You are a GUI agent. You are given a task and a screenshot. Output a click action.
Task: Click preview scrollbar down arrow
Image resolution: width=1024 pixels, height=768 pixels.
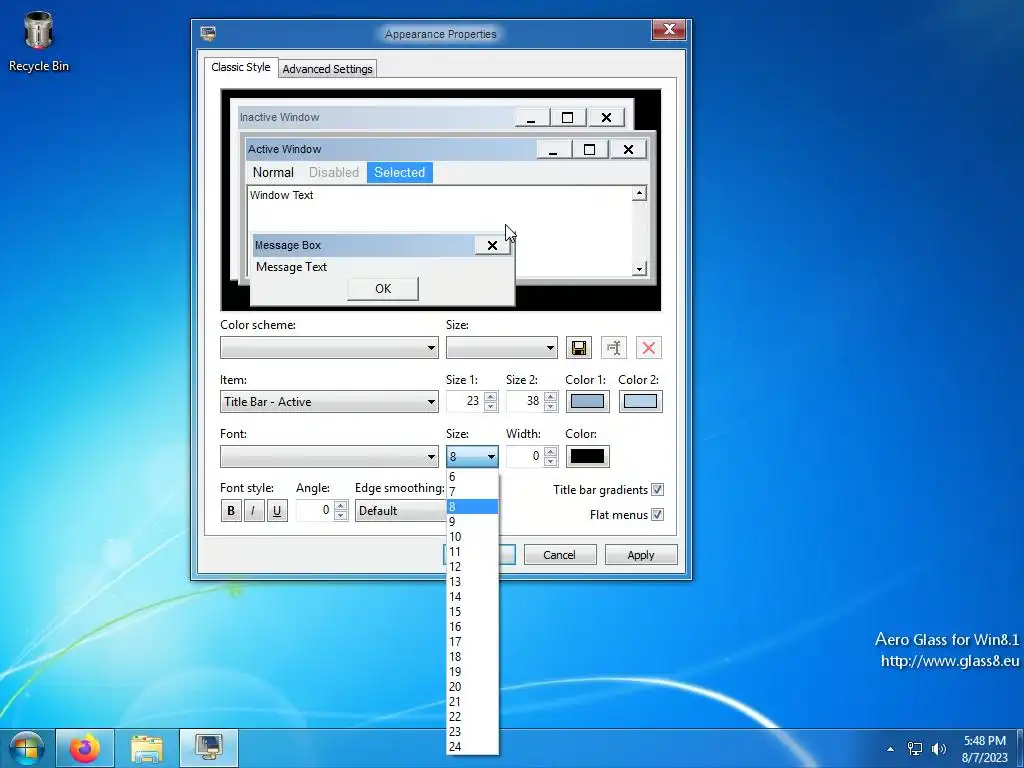(x=639, y=268)
